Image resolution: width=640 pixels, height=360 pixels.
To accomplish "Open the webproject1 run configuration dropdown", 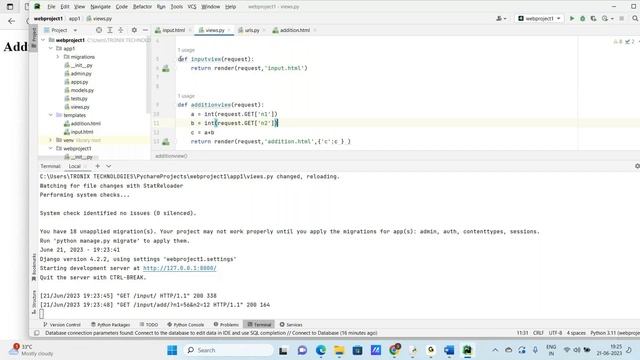I will (539, 18).
